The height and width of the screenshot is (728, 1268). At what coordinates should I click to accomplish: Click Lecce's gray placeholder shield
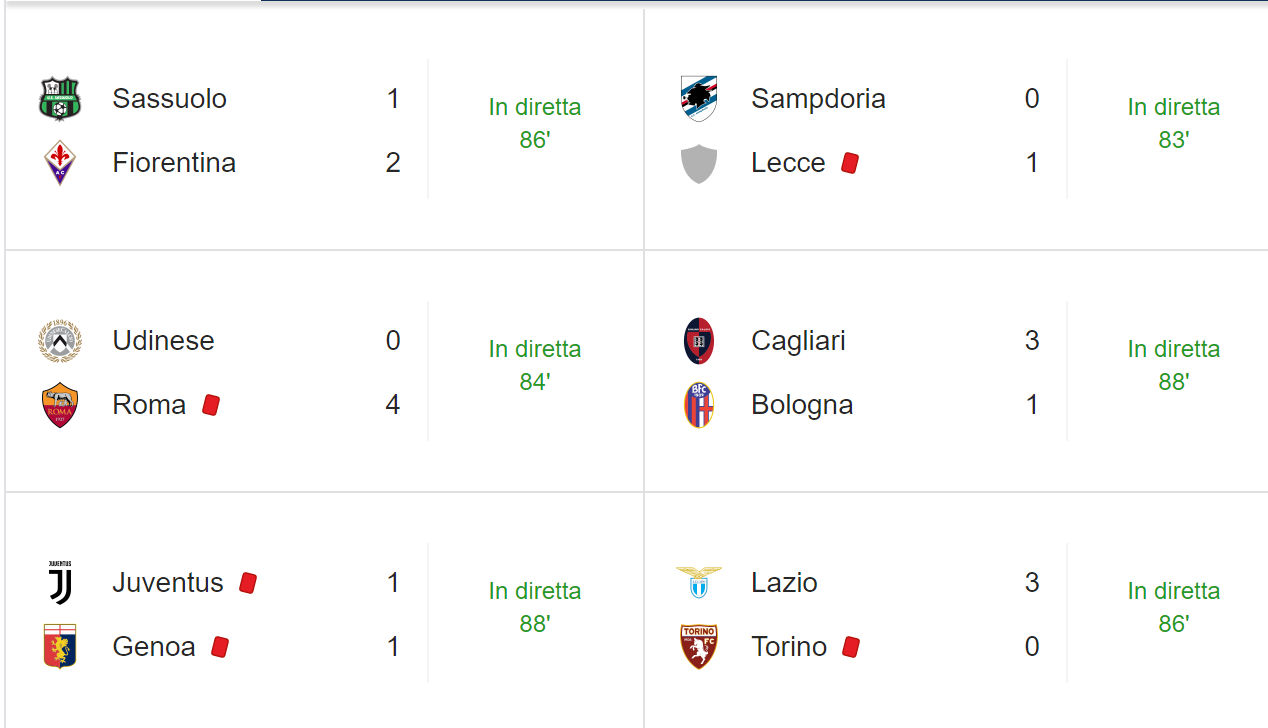coord(699,163)
